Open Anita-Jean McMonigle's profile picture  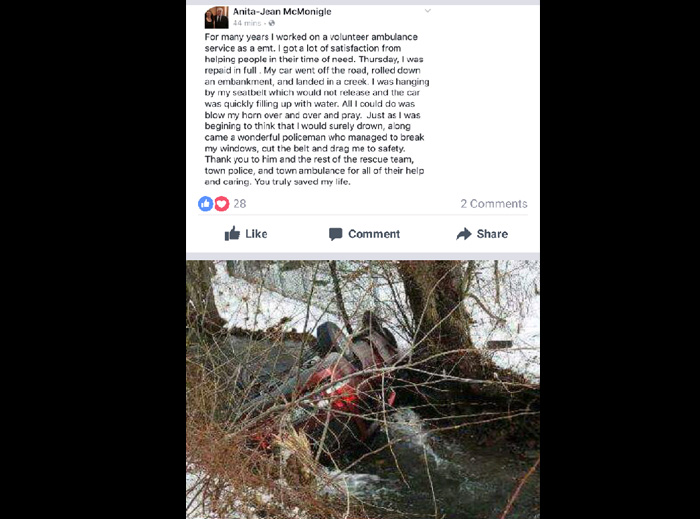tap(217, 17)
